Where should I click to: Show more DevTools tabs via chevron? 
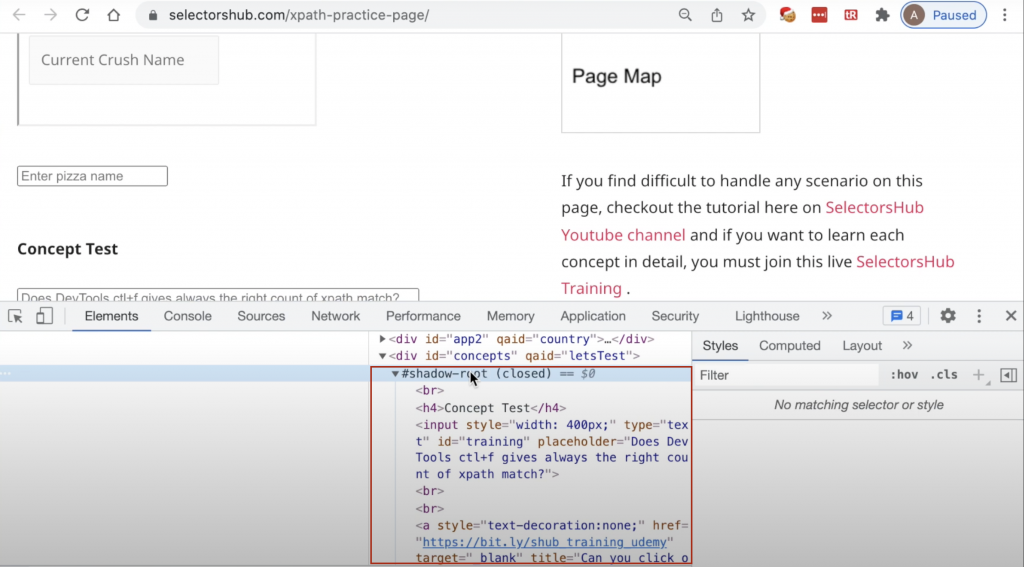point(827,316)
